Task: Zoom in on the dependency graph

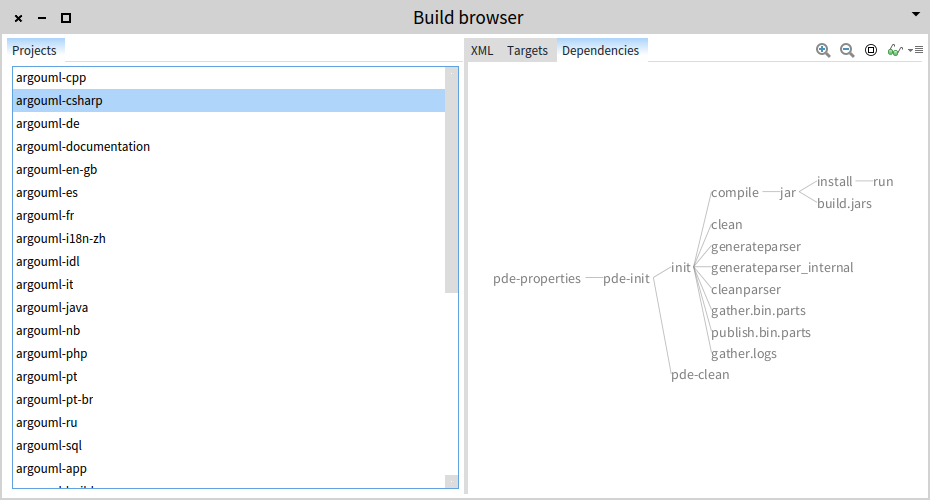Action: point(823,50)
